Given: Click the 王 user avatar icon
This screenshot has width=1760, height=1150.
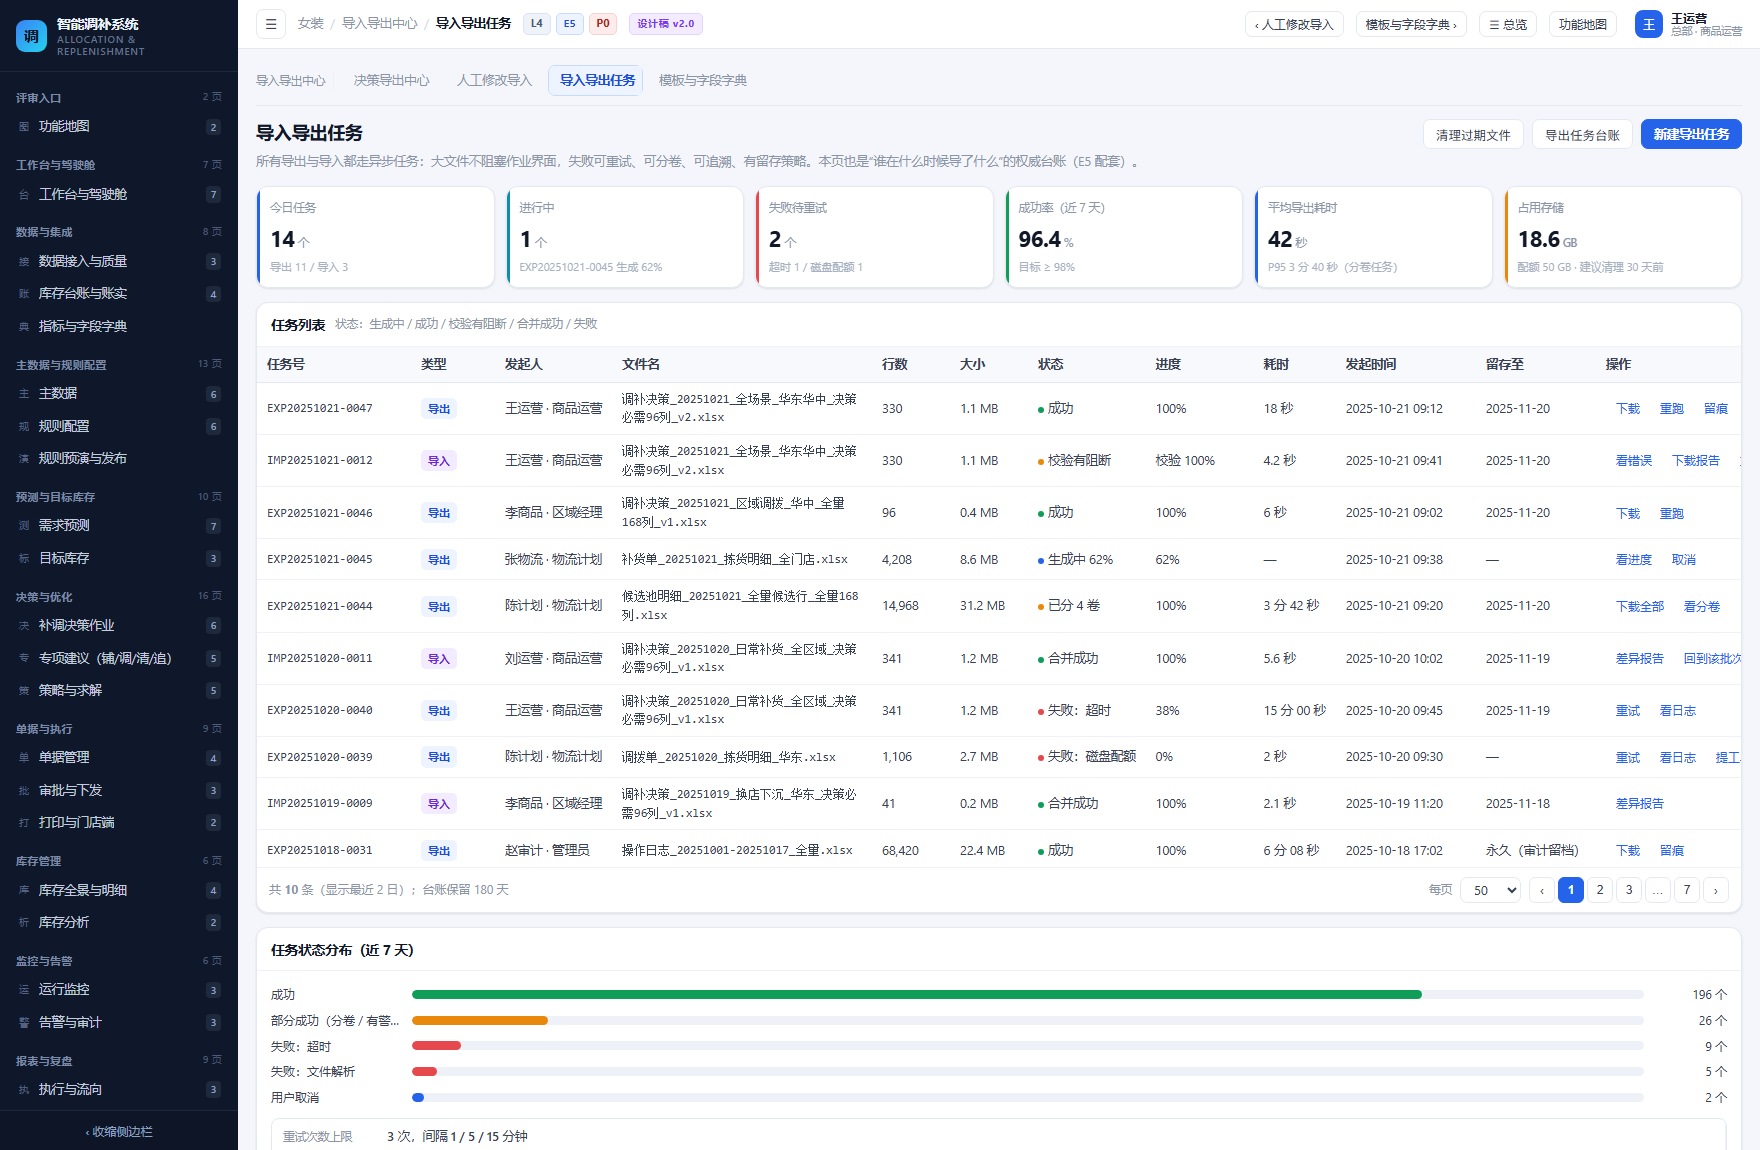Looking at the screenshot, I should 1648,24.
